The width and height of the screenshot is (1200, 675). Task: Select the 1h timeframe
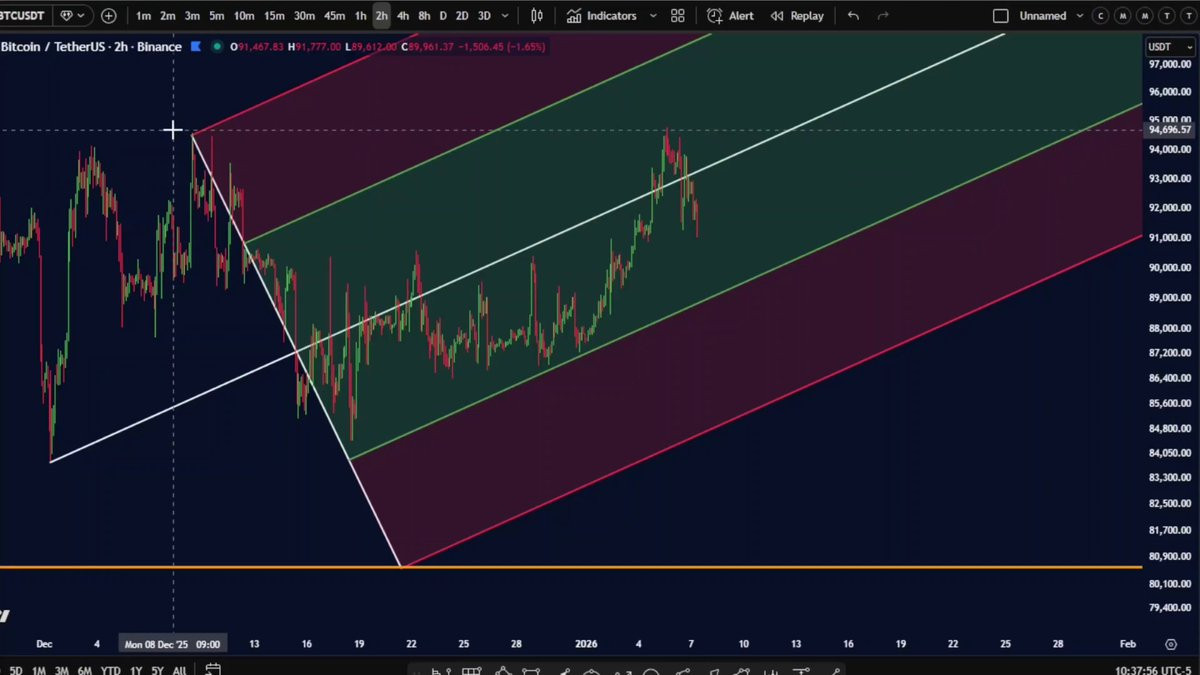click(360, 16)
